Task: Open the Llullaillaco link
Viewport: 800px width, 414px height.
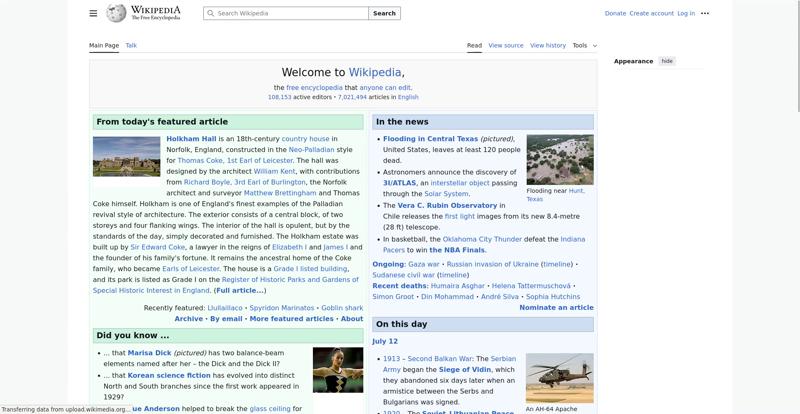Action: pyautogui.click(x=225, y=308)
